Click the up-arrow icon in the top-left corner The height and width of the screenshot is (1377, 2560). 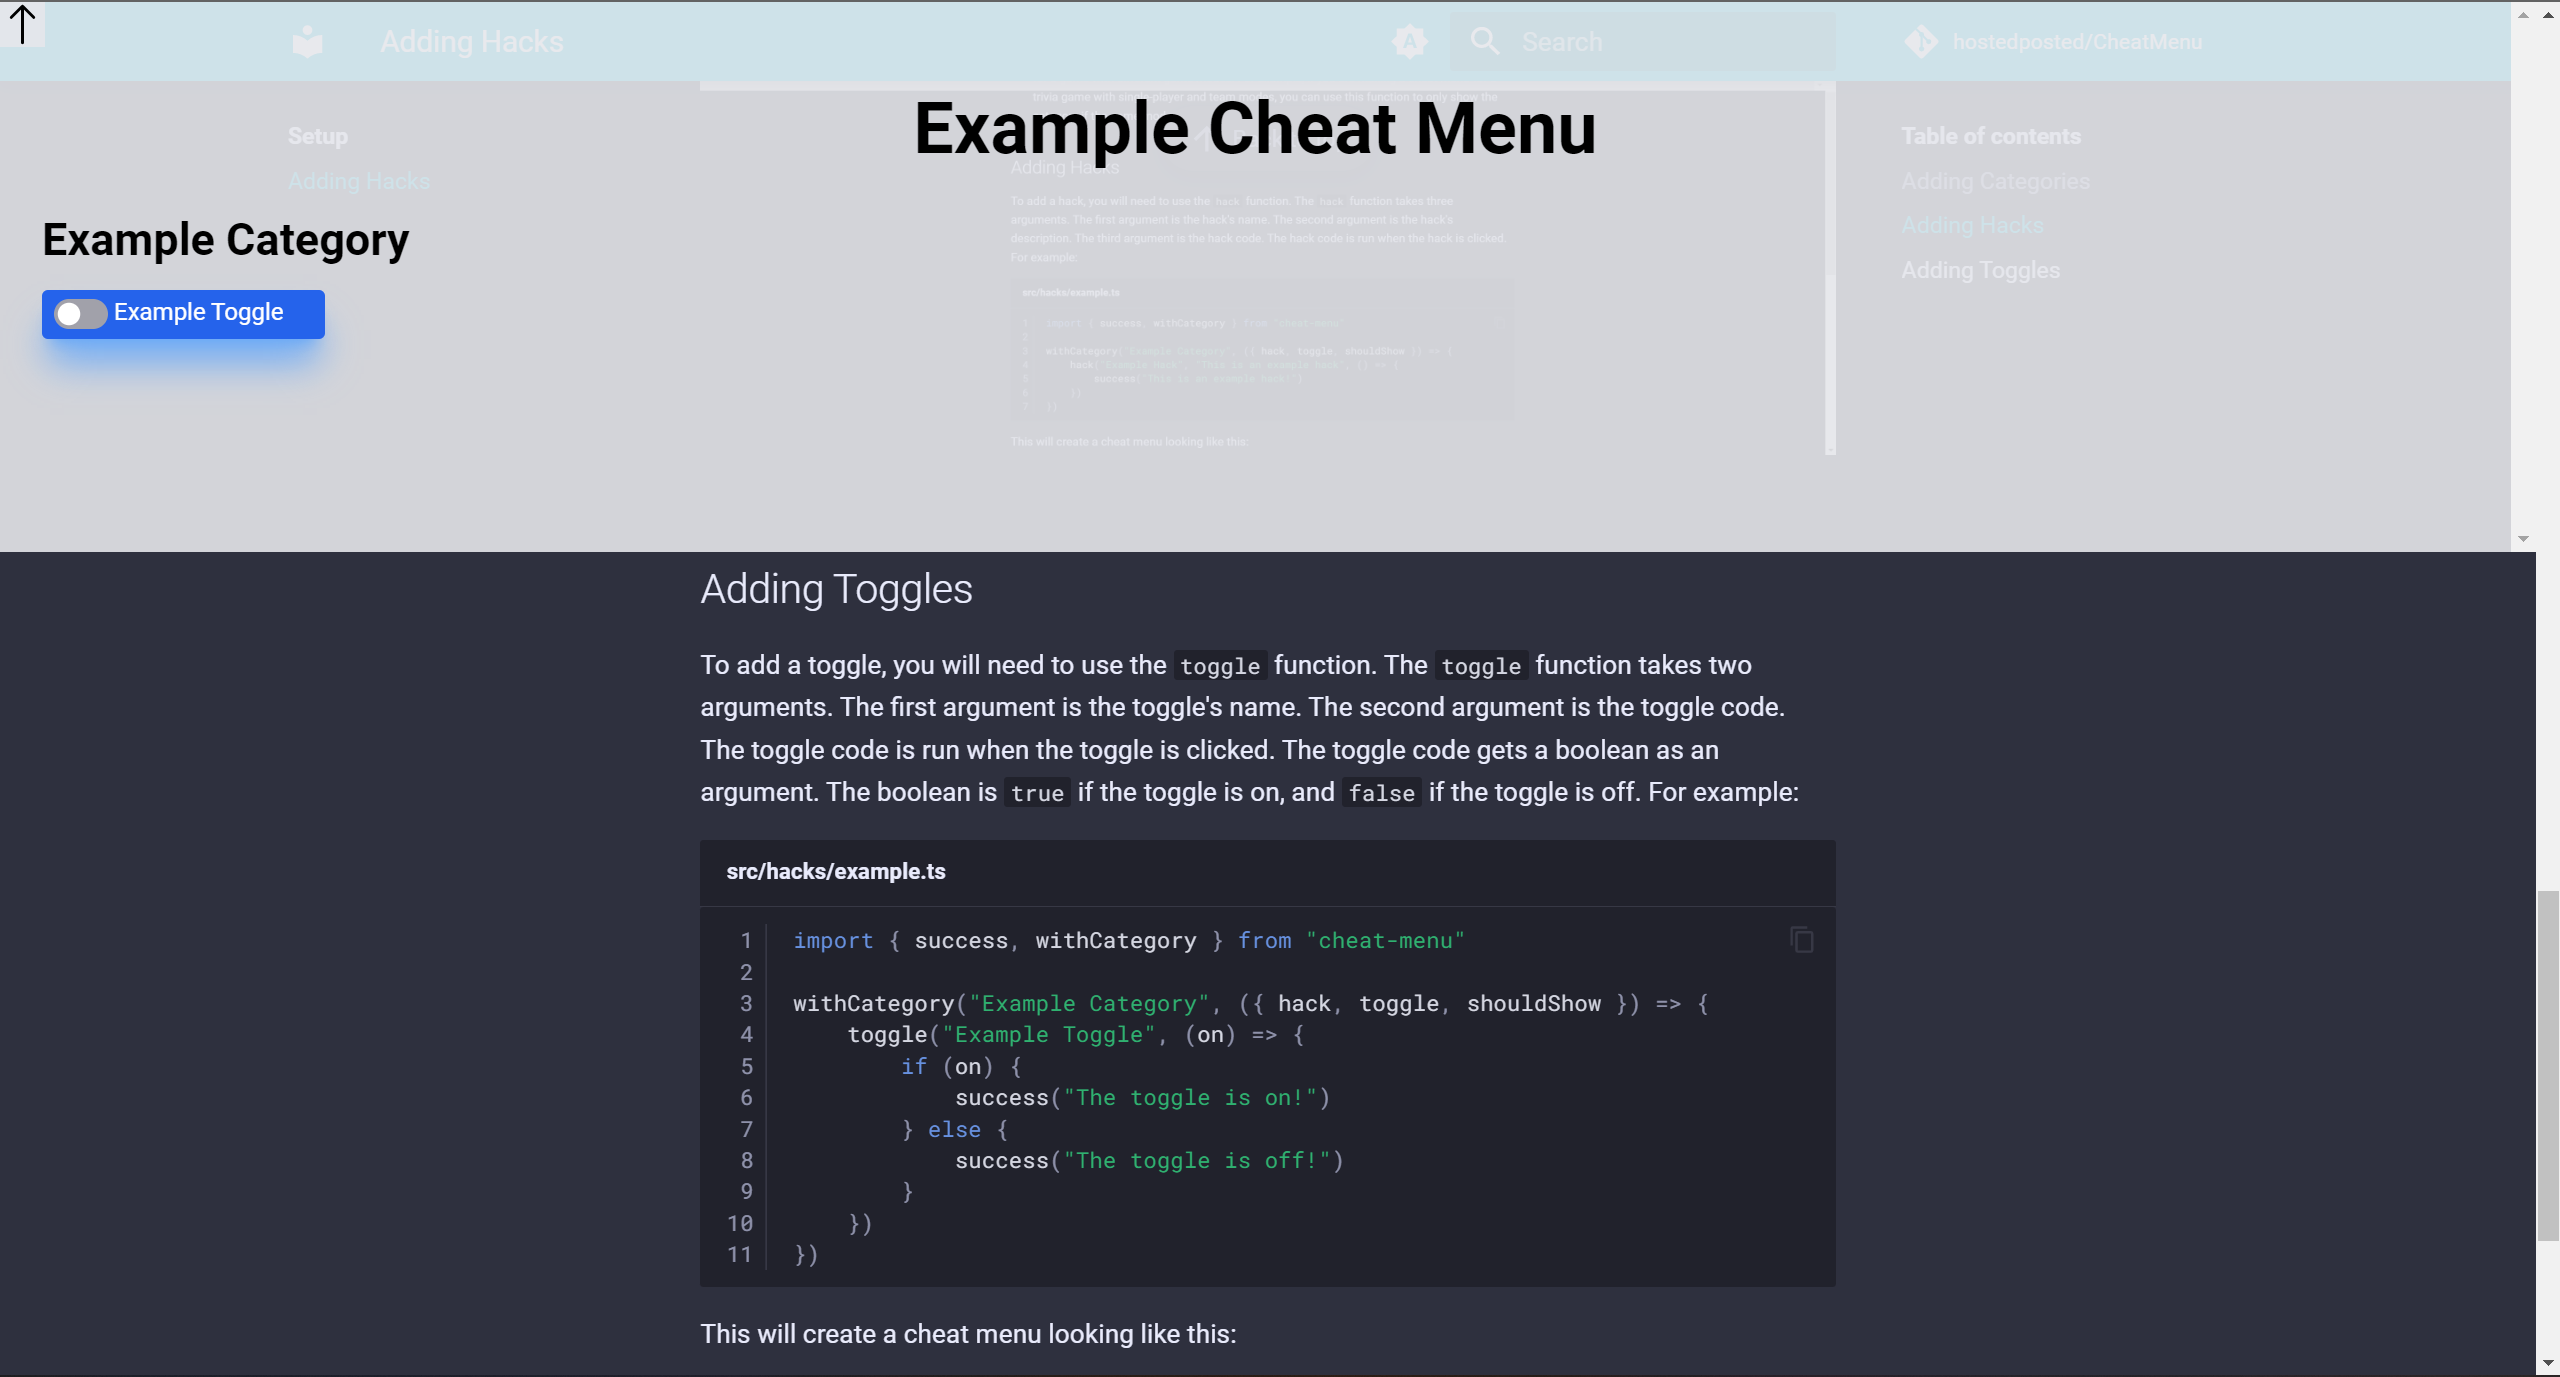point(22,24)
